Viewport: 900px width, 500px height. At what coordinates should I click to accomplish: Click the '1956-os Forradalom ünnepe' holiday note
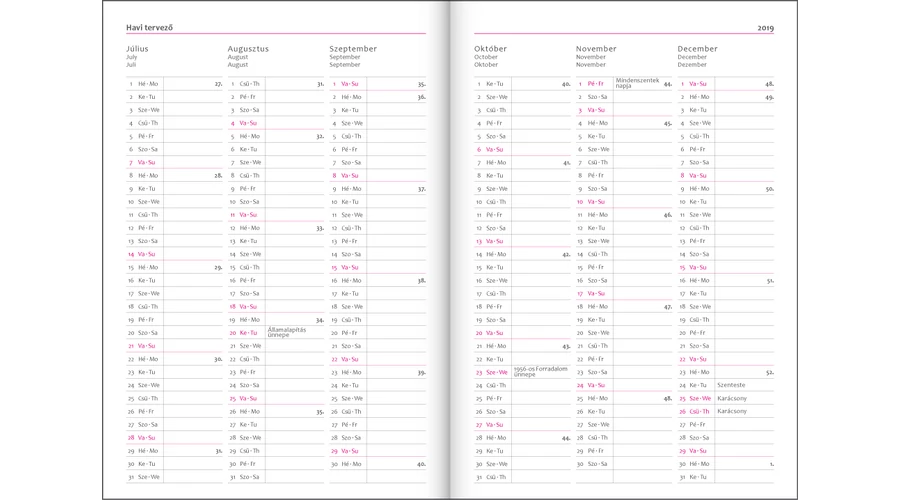pos(540,371)
